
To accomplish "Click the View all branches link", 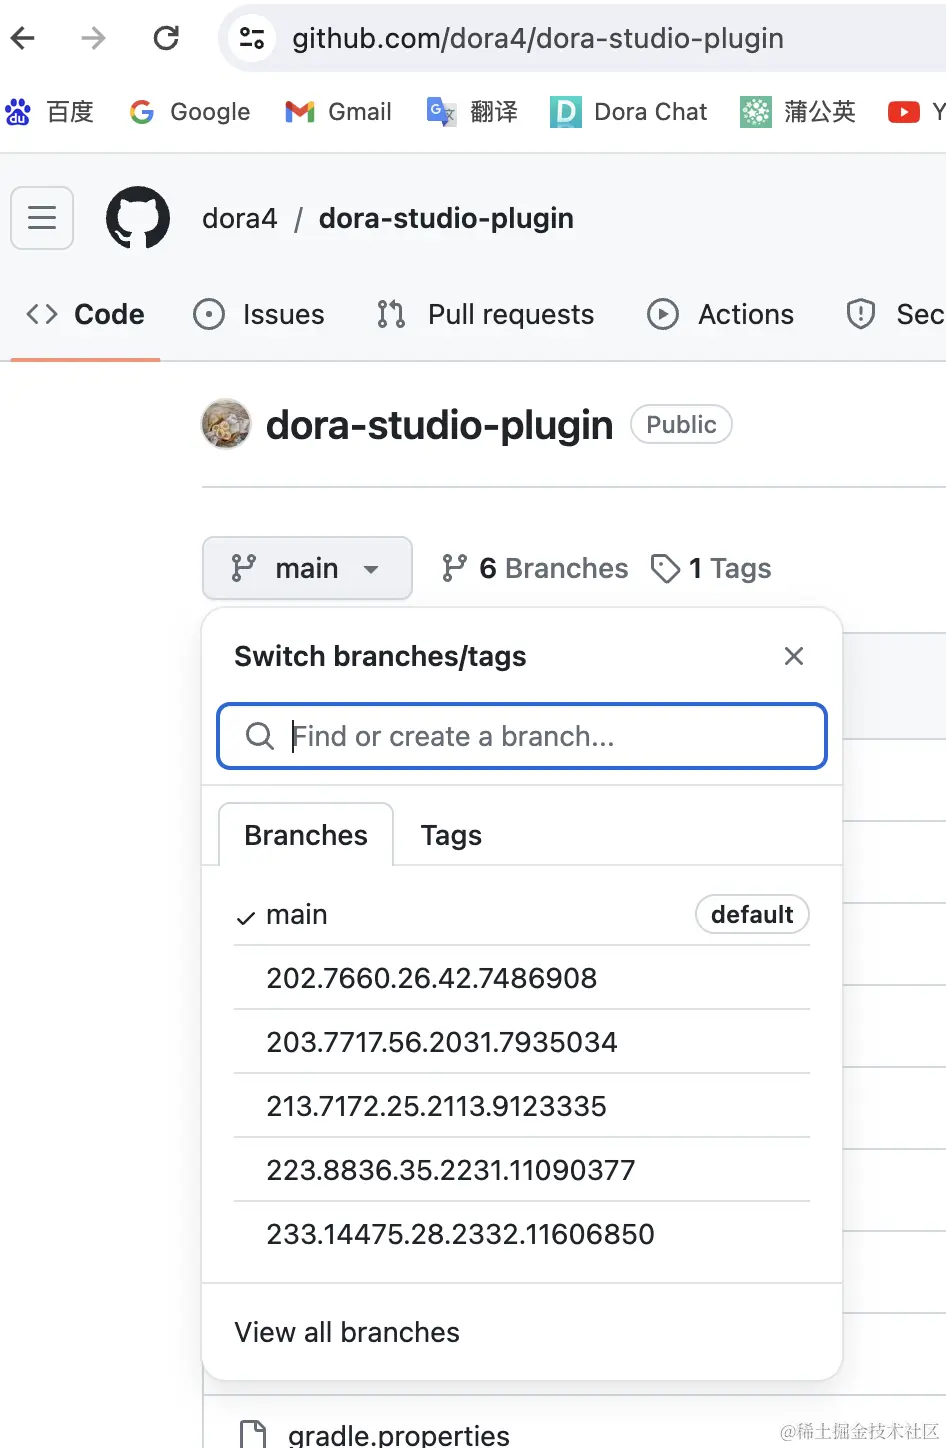I will [x=347, y=1332].
